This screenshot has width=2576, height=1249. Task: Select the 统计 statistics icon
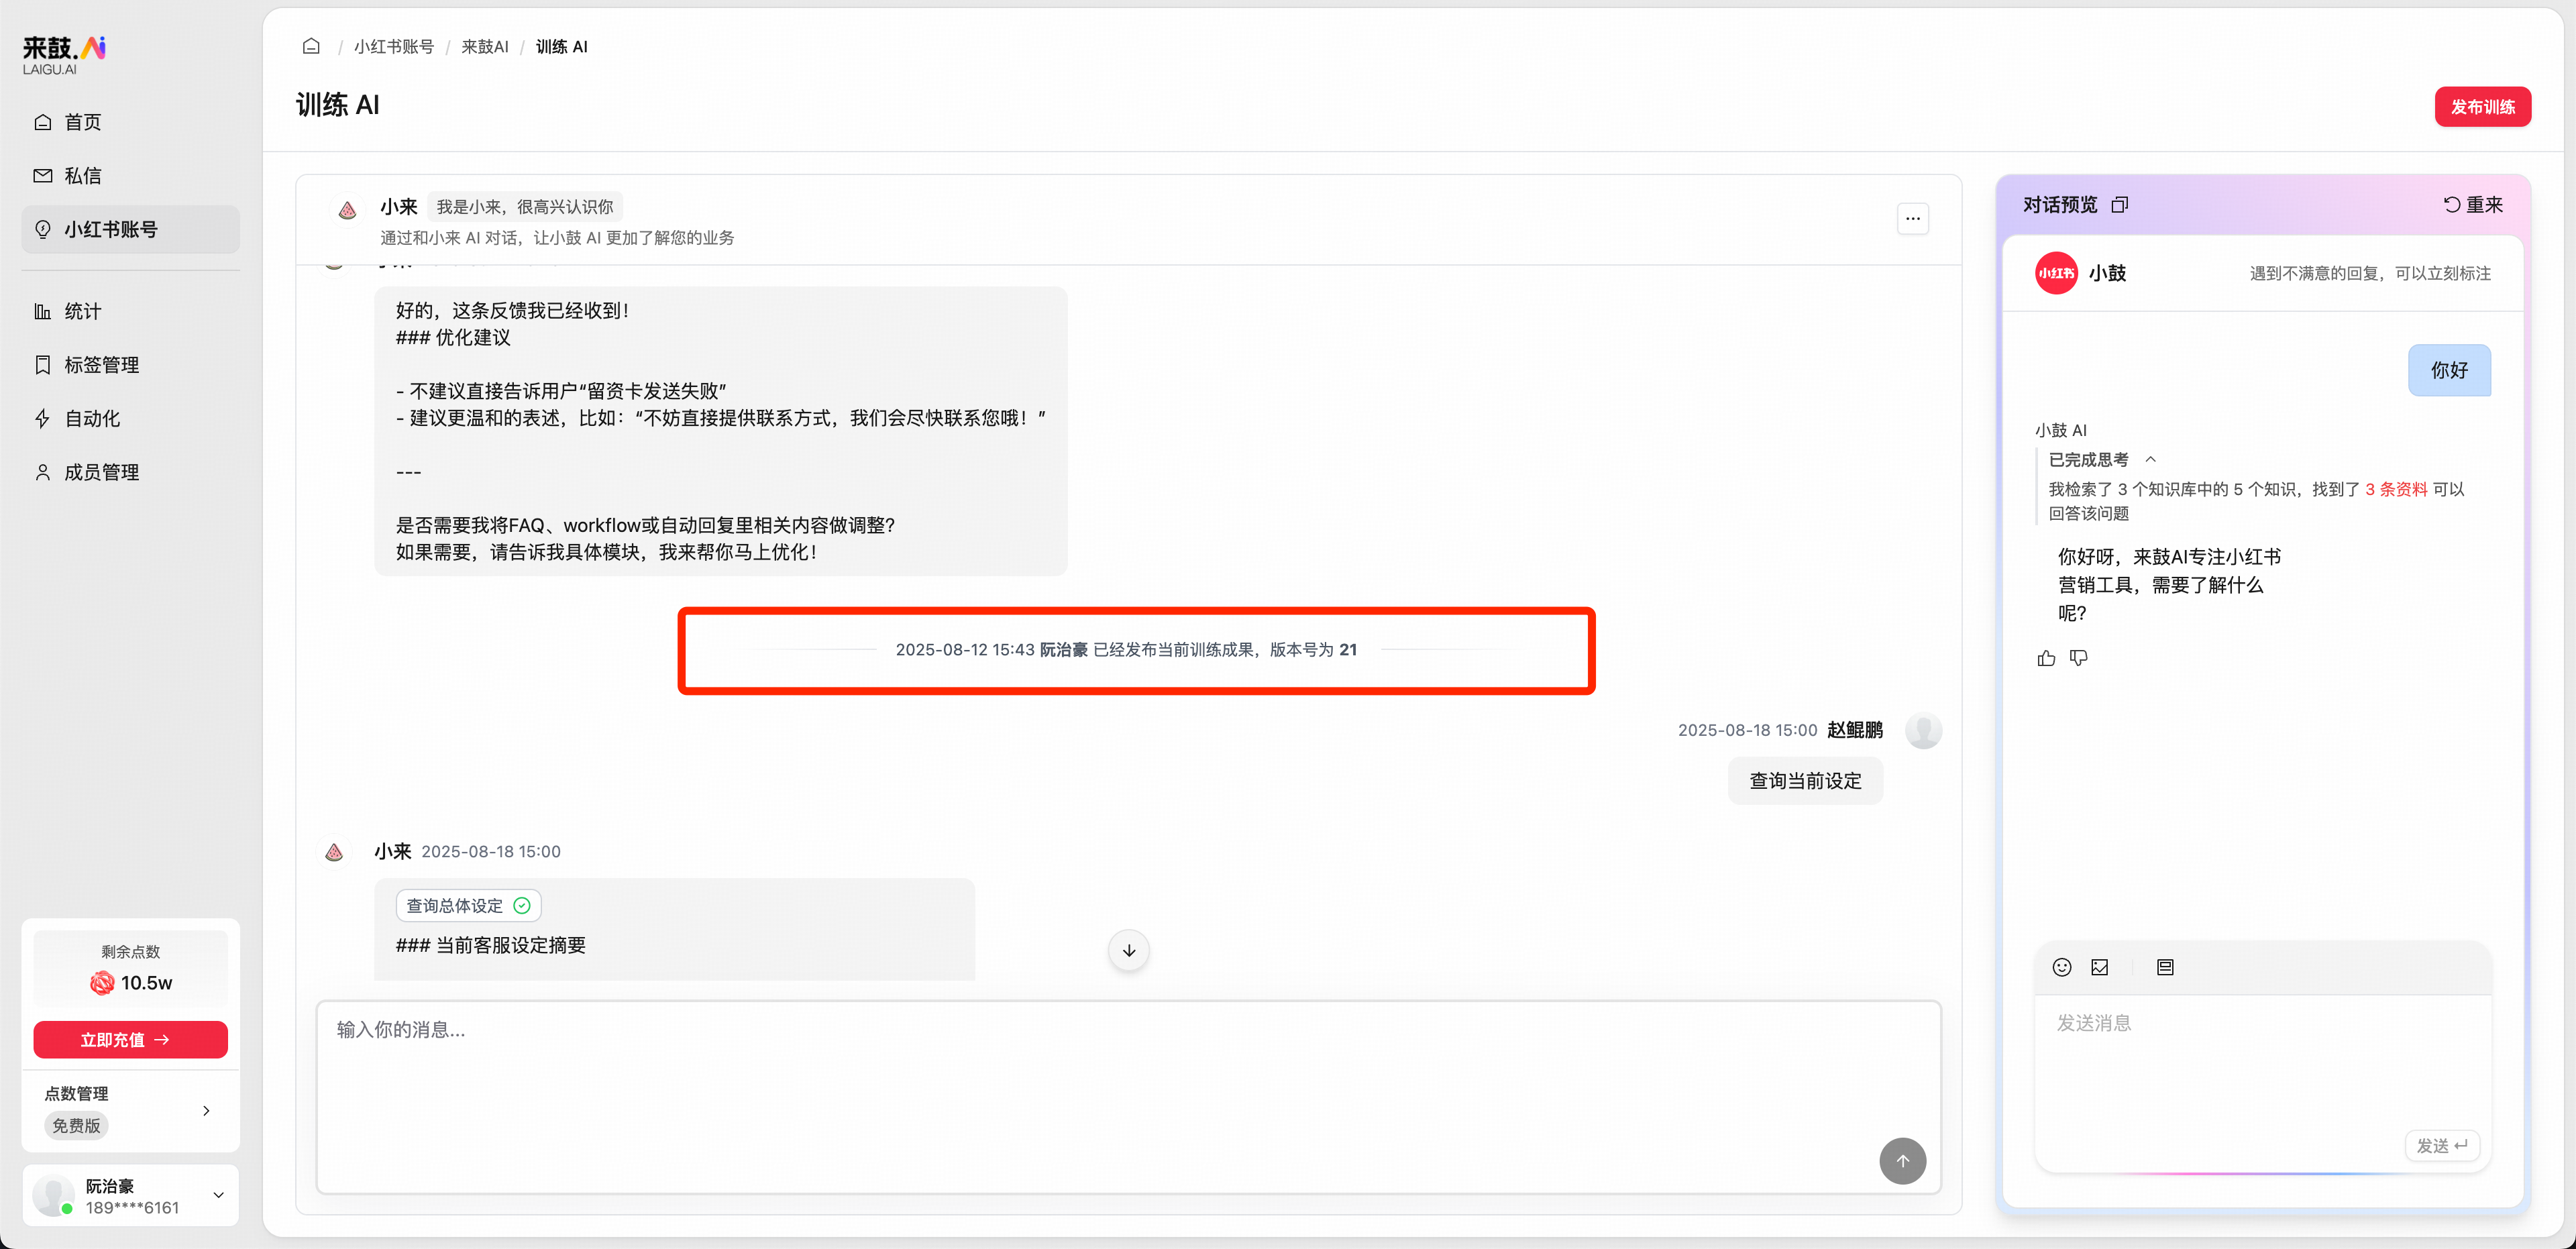(x=43, y=311)
